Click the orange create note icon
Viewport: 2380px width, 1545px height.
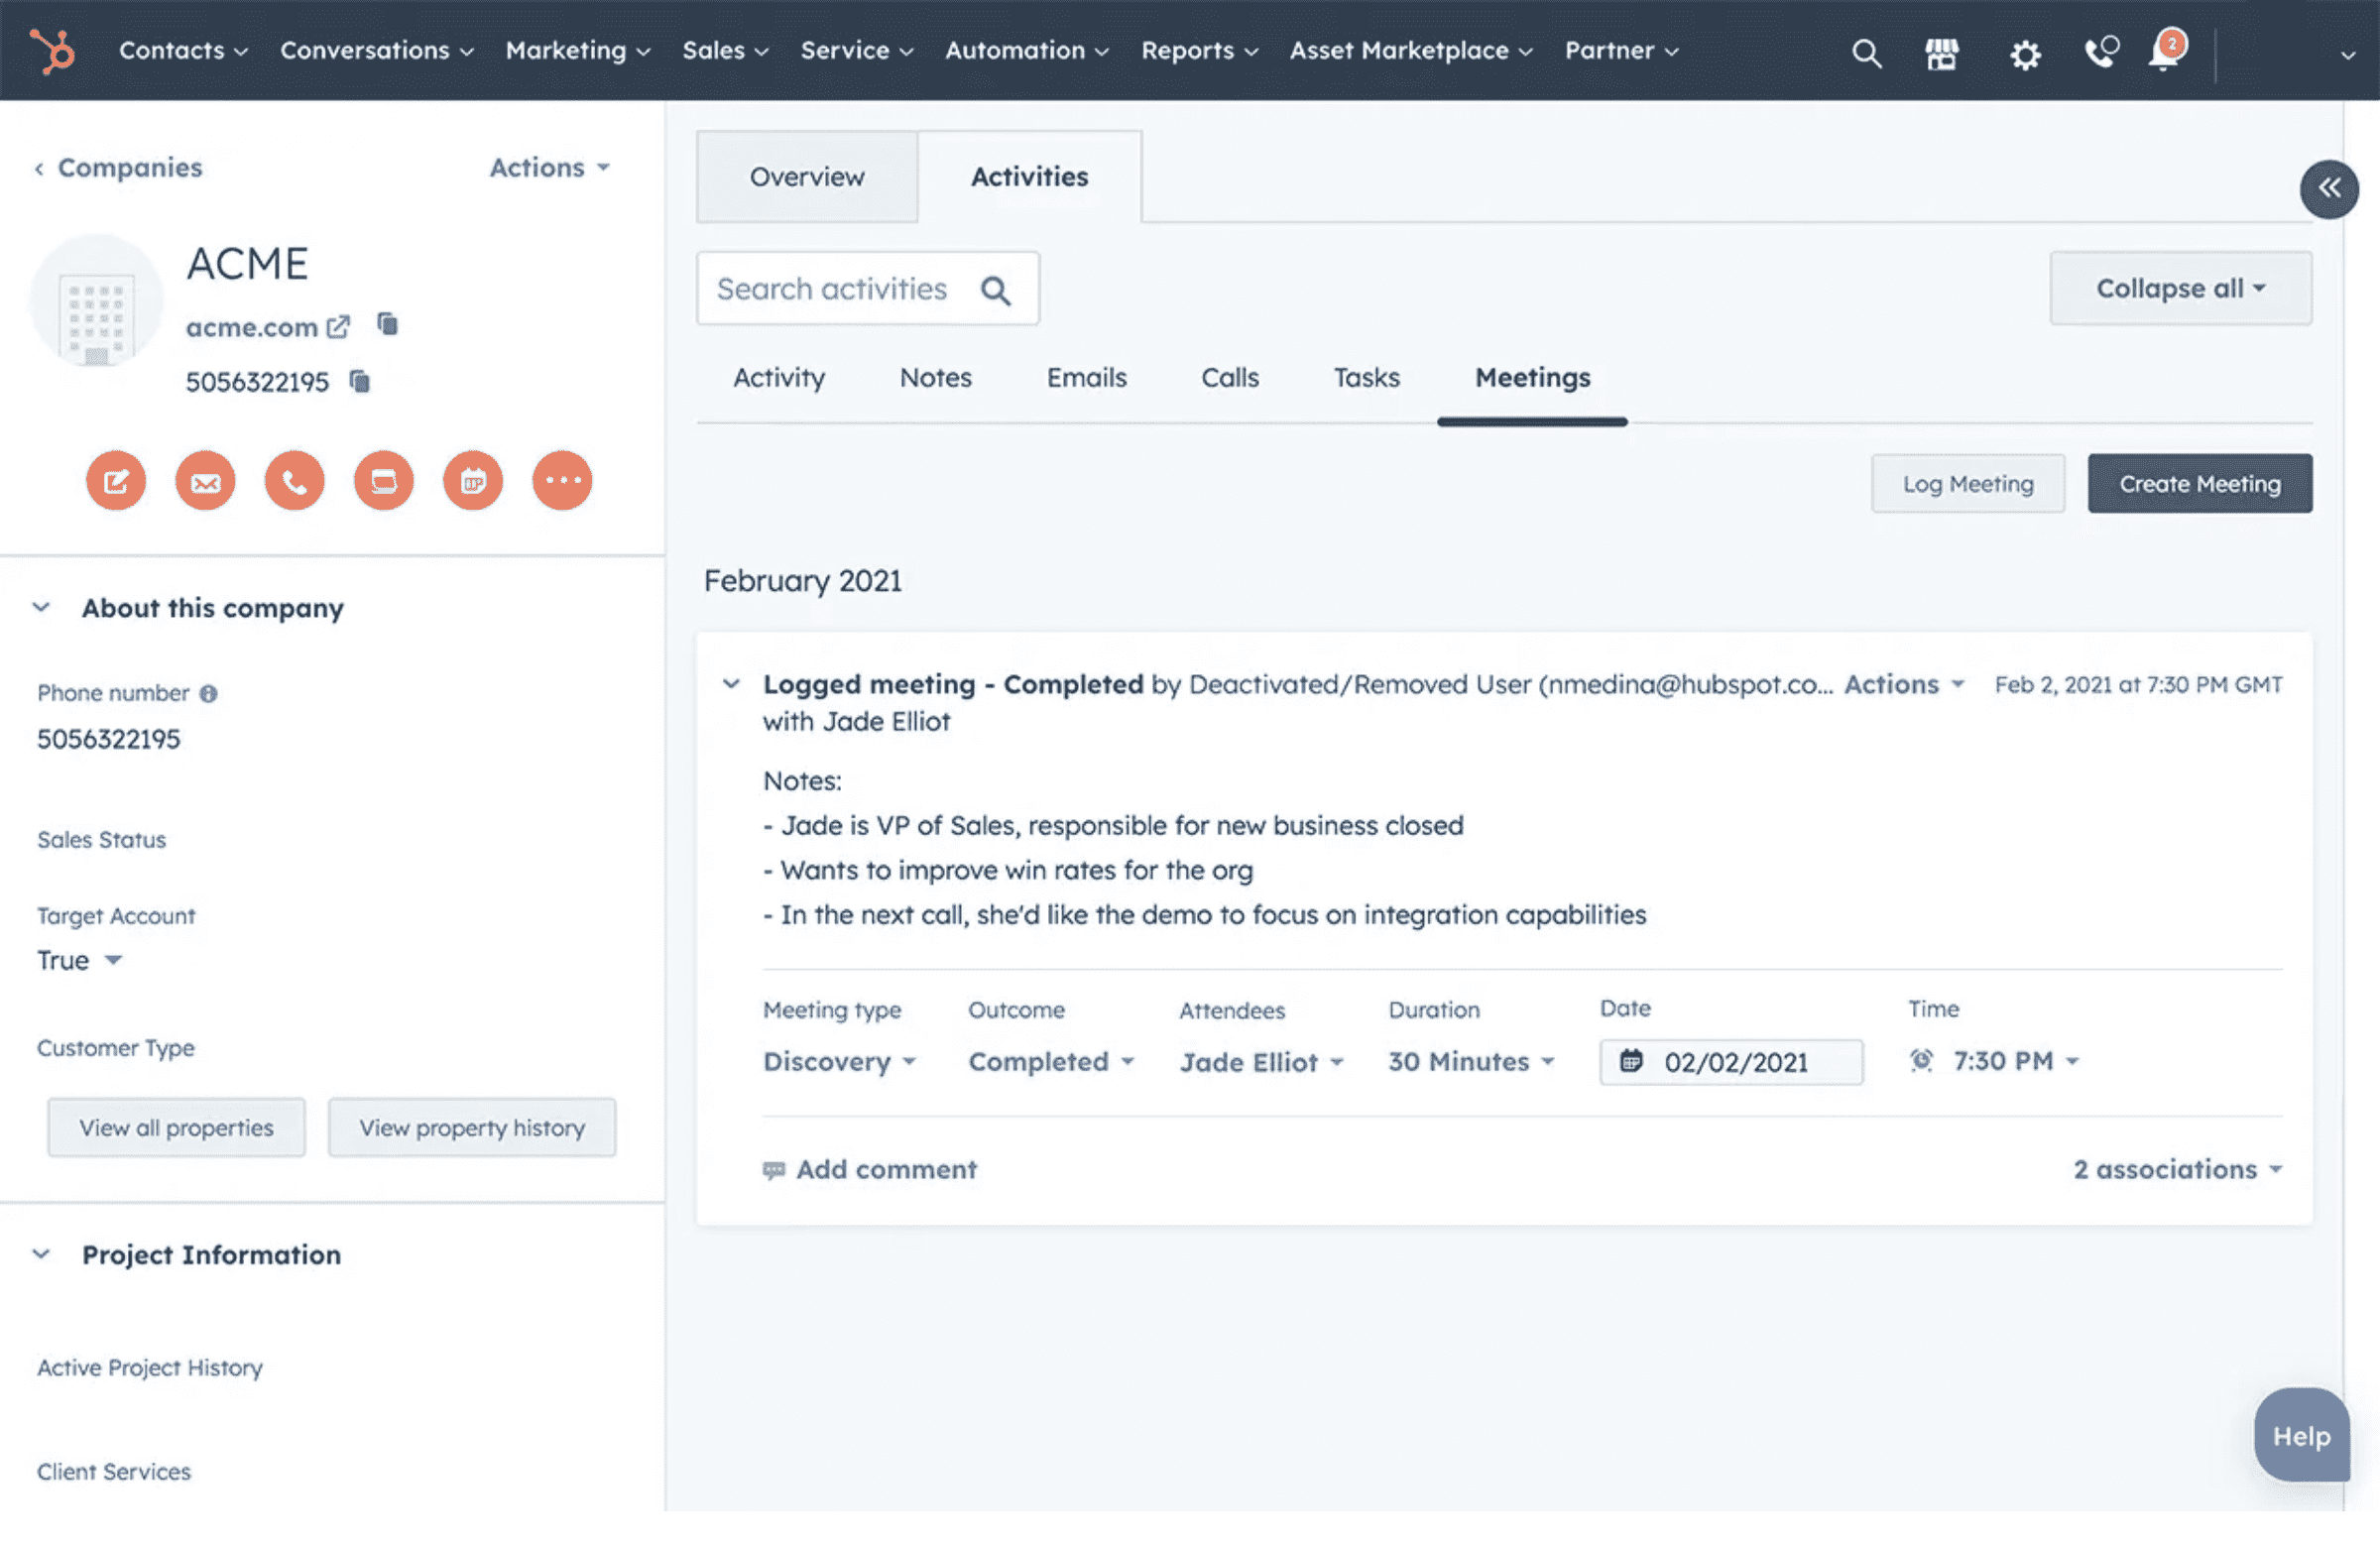(116, 480)
